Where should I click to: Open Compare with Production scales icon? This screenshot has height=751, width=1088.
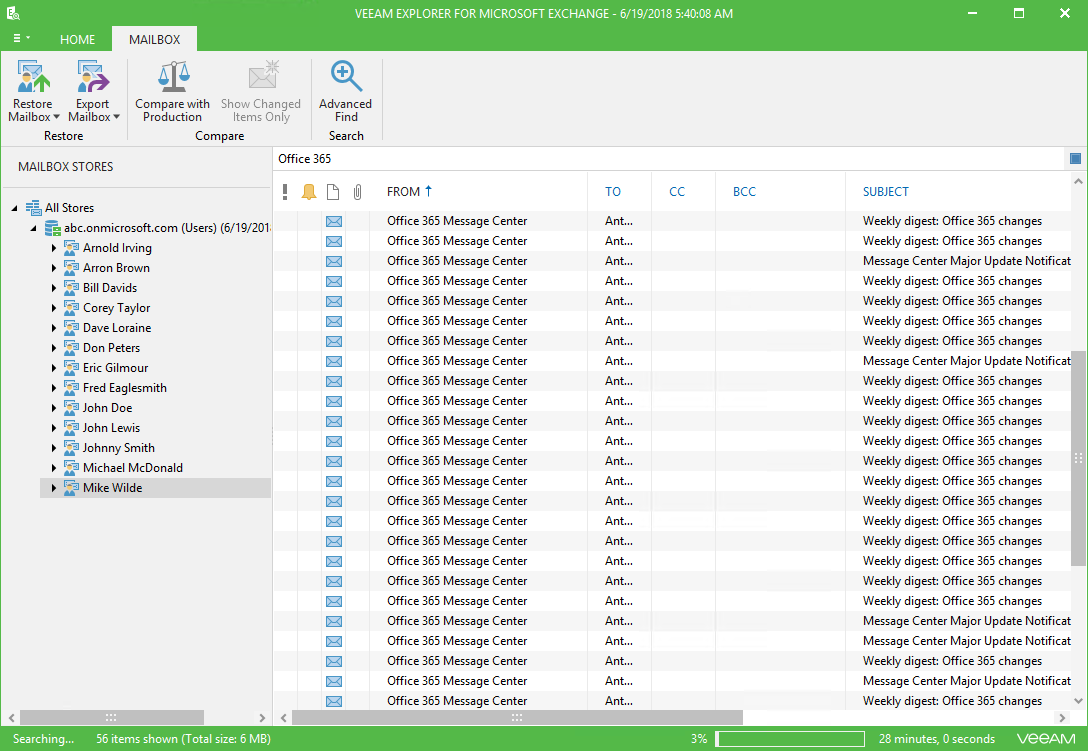[173, 76]
